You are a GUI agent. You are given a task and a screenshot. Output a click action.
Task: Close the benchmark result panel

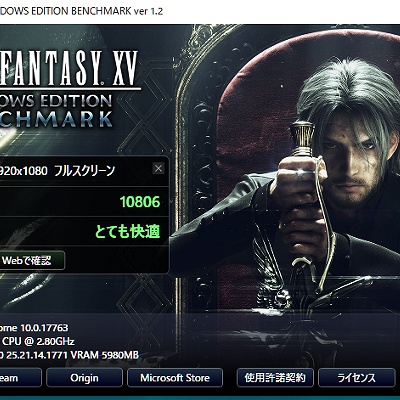point(158,169)
